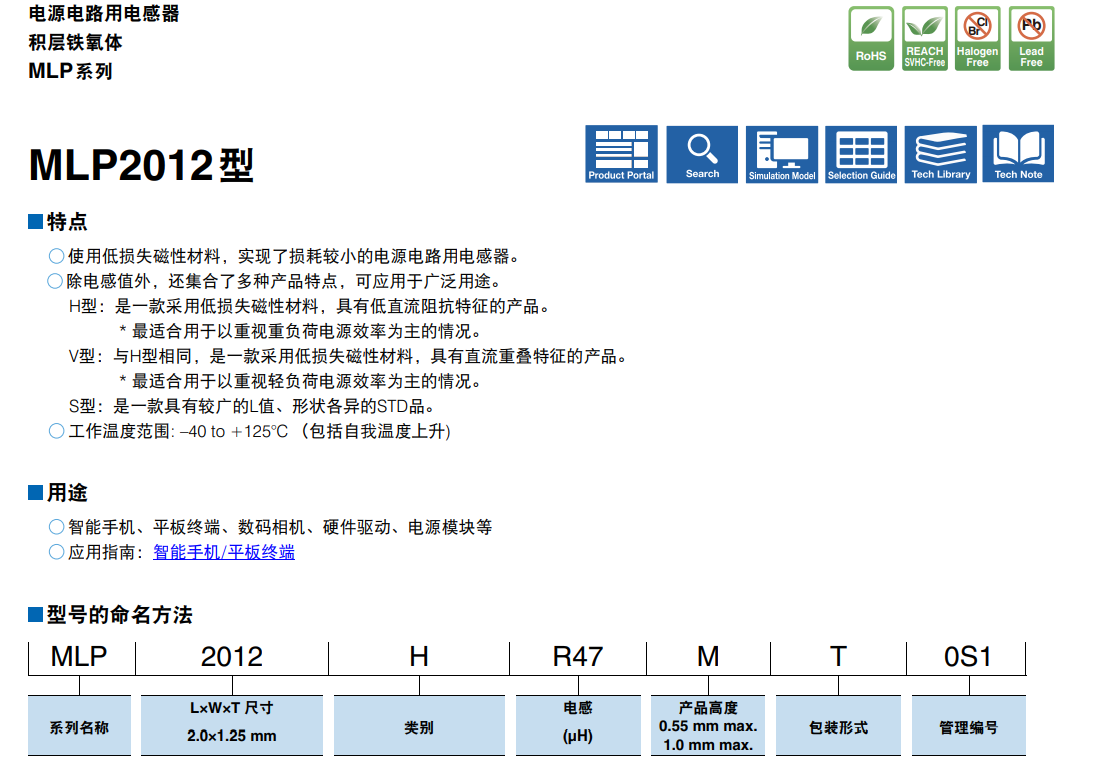Click the 管理编号 label box
The image size is (1093, 766).
[x=967, y=726]
